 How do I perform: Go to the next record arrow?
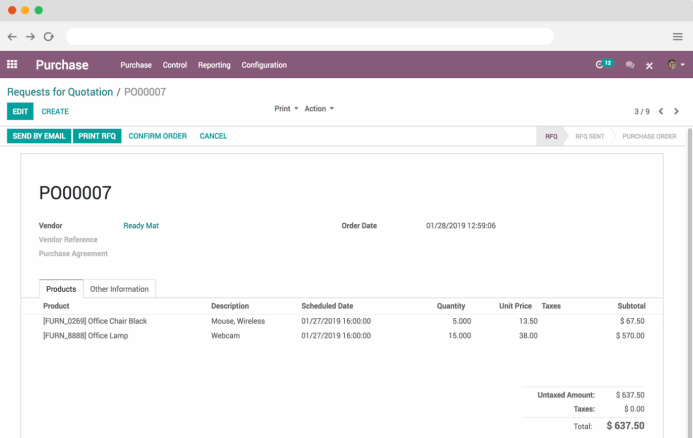677,111
